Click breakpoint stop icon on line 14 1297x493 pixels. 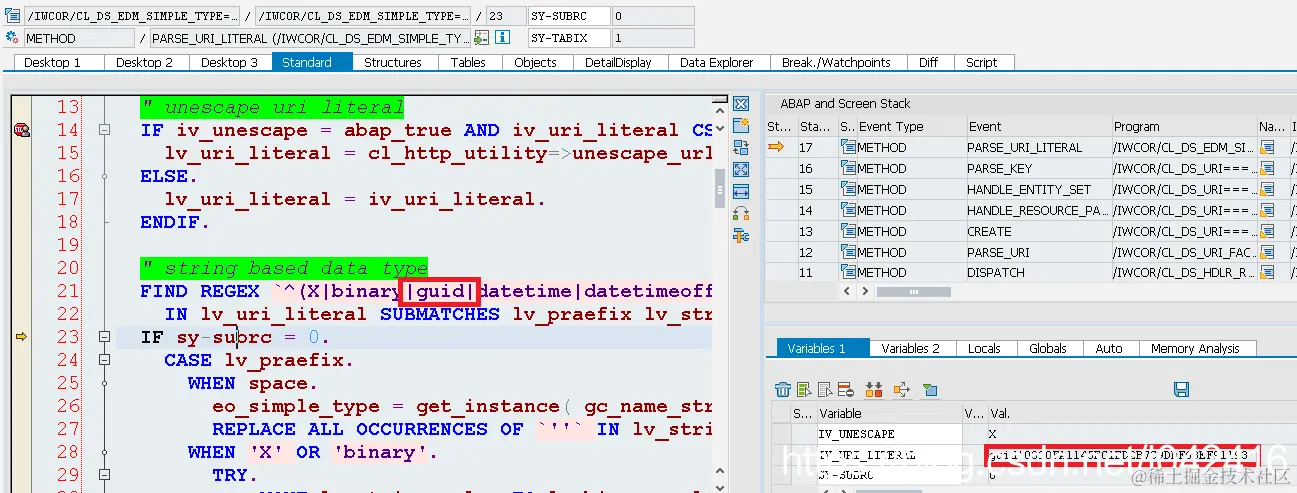(20, 130)
